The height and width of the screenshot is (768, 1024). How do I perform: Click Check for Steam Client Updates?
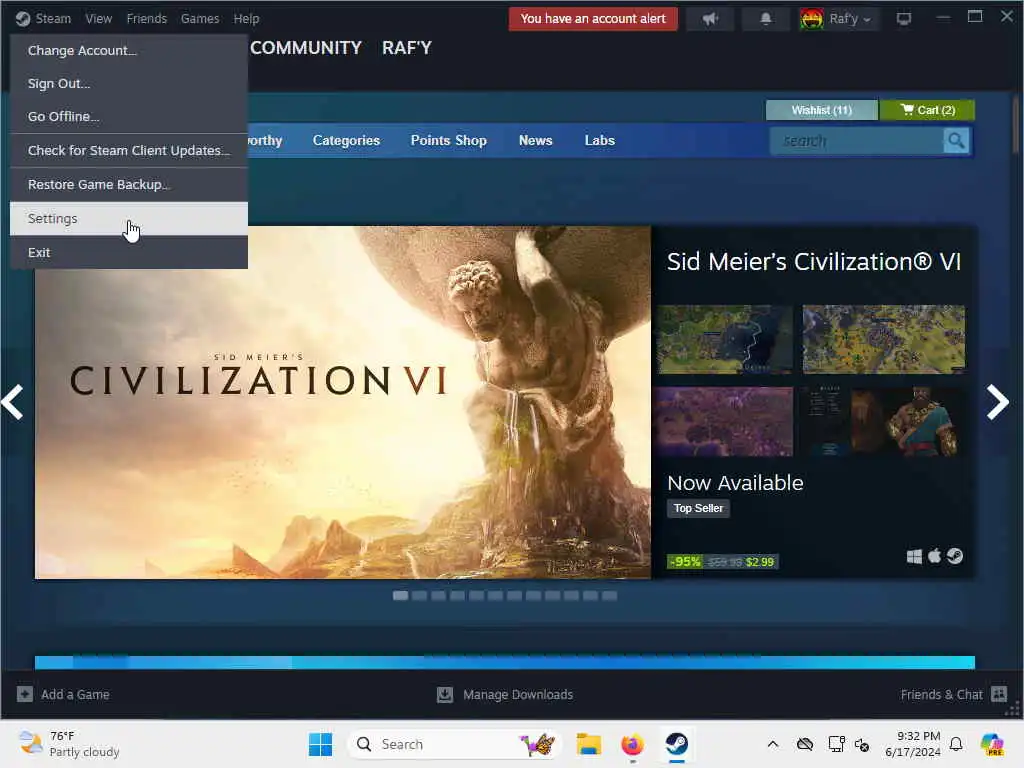tap(129, 150)
